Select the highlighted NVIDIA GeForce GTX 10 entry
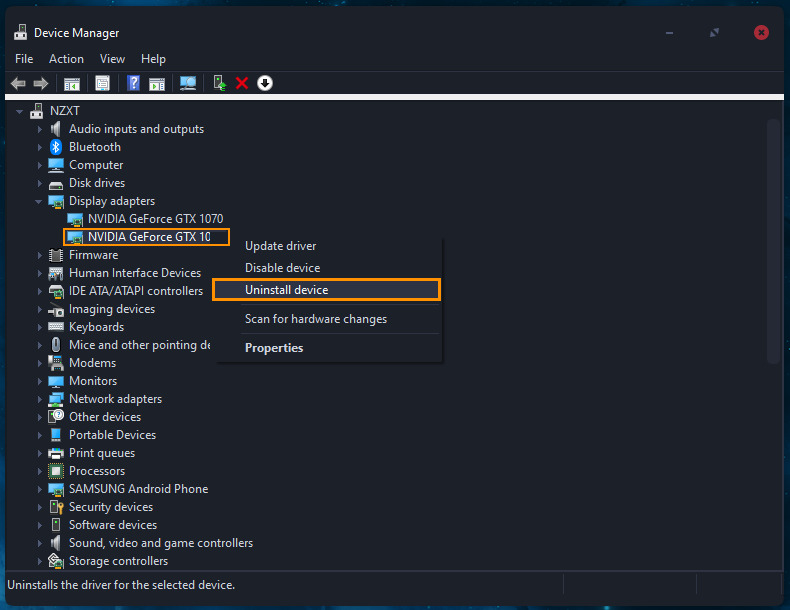Screen dimensions: 790x610 [147, 237]
